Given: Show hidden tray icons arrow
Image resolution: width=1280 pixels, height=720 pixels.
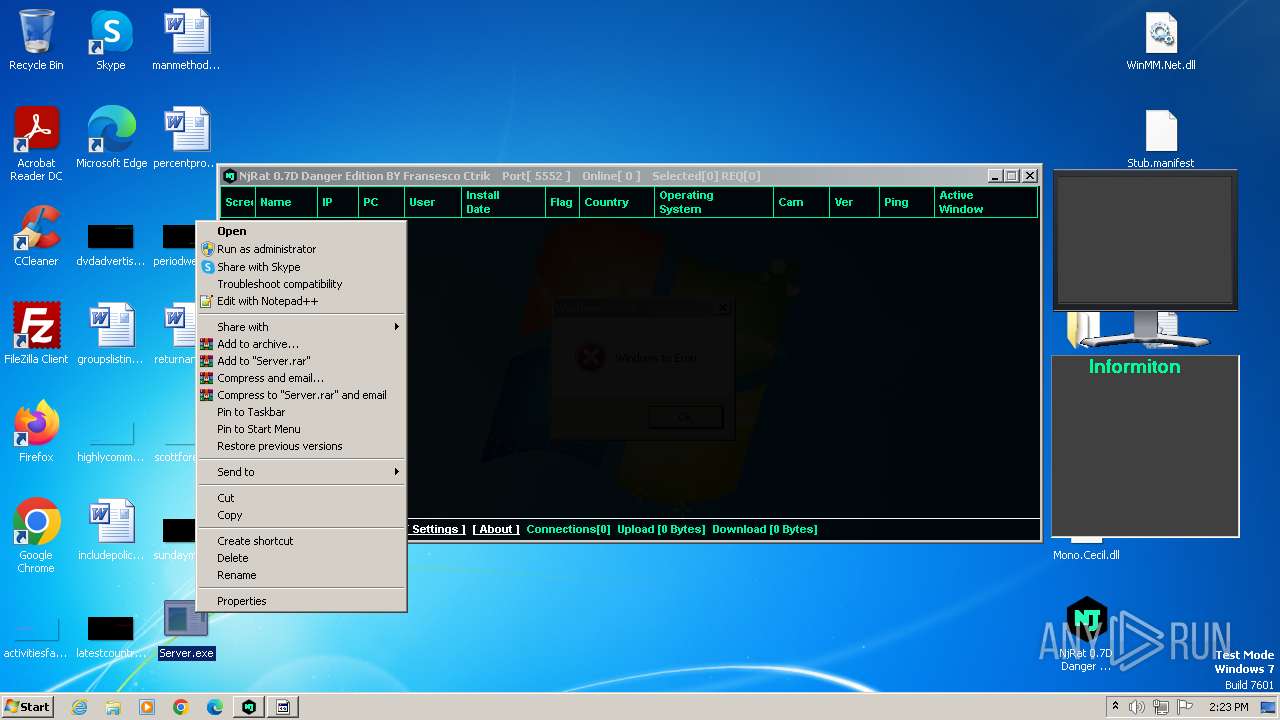Looking at the screenshot, I should click(1115, 707).
